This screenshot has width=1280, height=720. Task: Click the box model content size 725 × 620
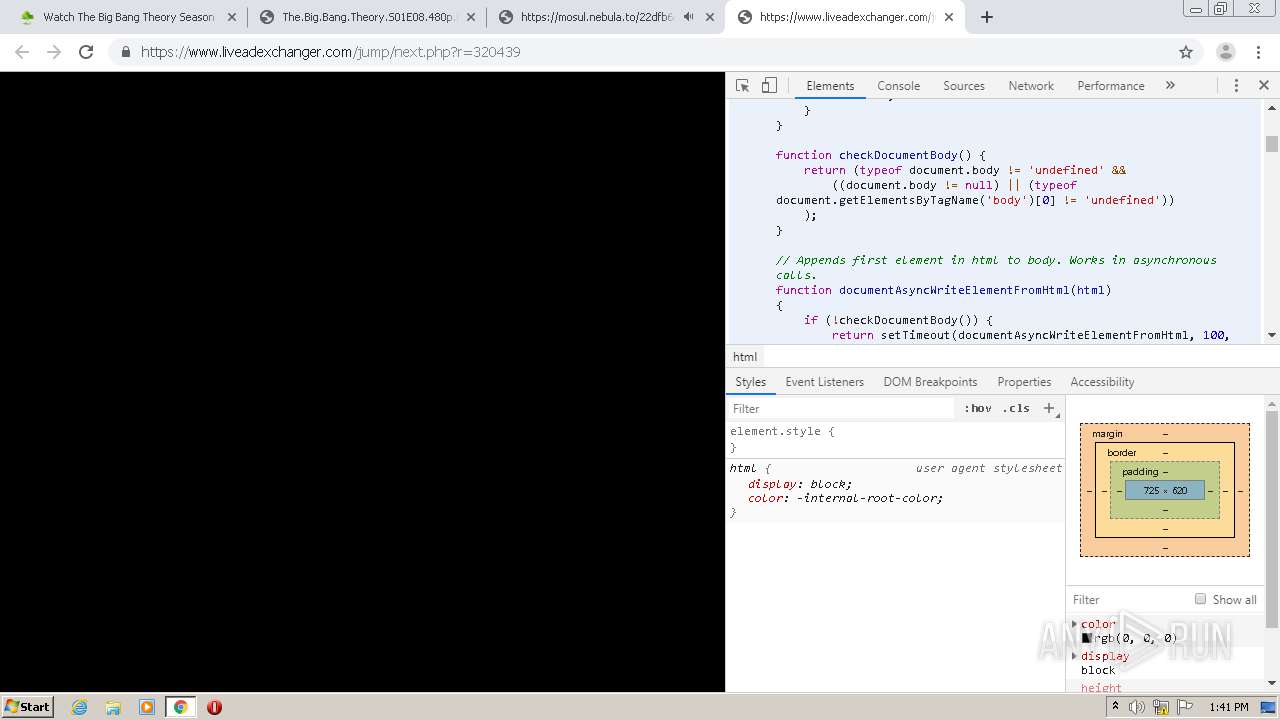[x=1165, y=490]
